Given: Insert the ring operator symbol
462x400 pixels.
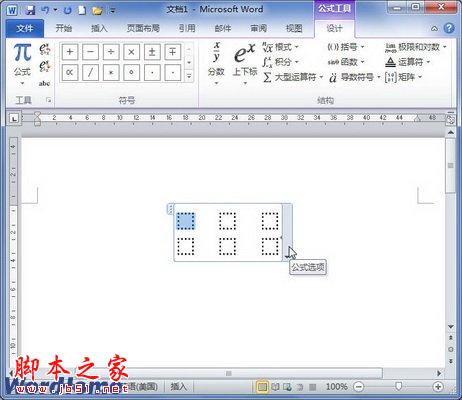Looking at the screenshot, I should (x=131, y=73).
